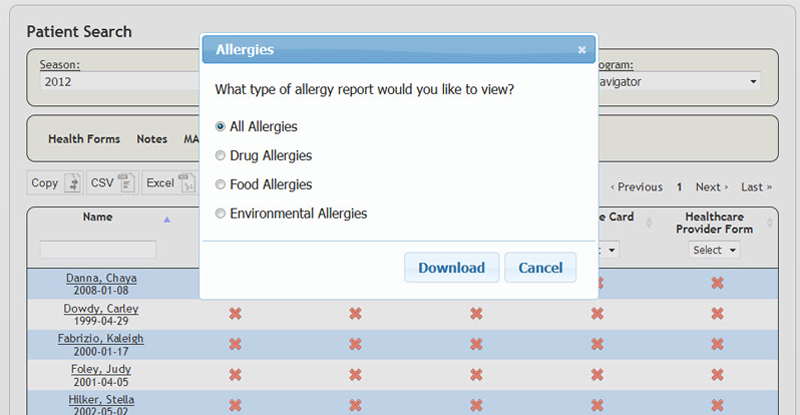This screenshot has height=415, width=800.
Task: Click the Name column ascending sort arrow
Action: 167,219
